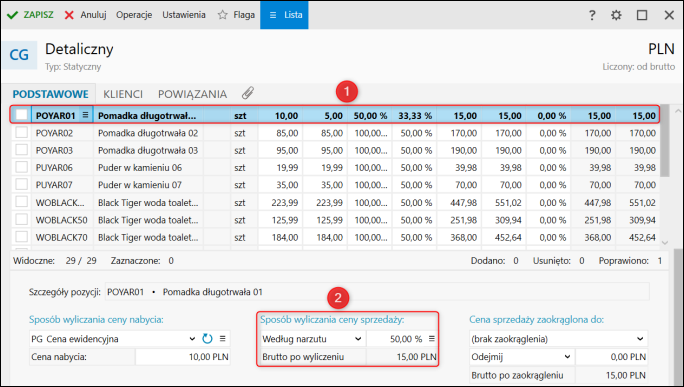Click the table vertical scrollbar thumb
The height and width of the screenshot is (387, 684).
coord(665,140)
